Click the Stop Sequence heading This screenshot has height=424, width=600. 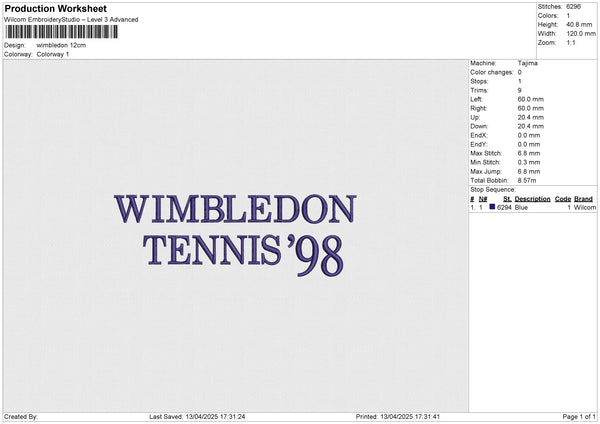pyautogui.click(x=493, y=190)
